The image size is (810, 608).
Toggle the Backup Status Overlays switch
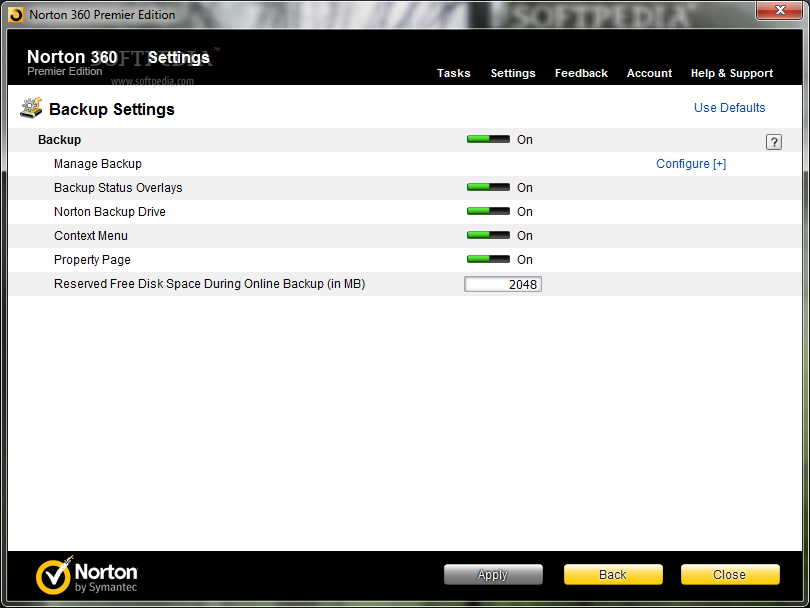pos(488,188)
